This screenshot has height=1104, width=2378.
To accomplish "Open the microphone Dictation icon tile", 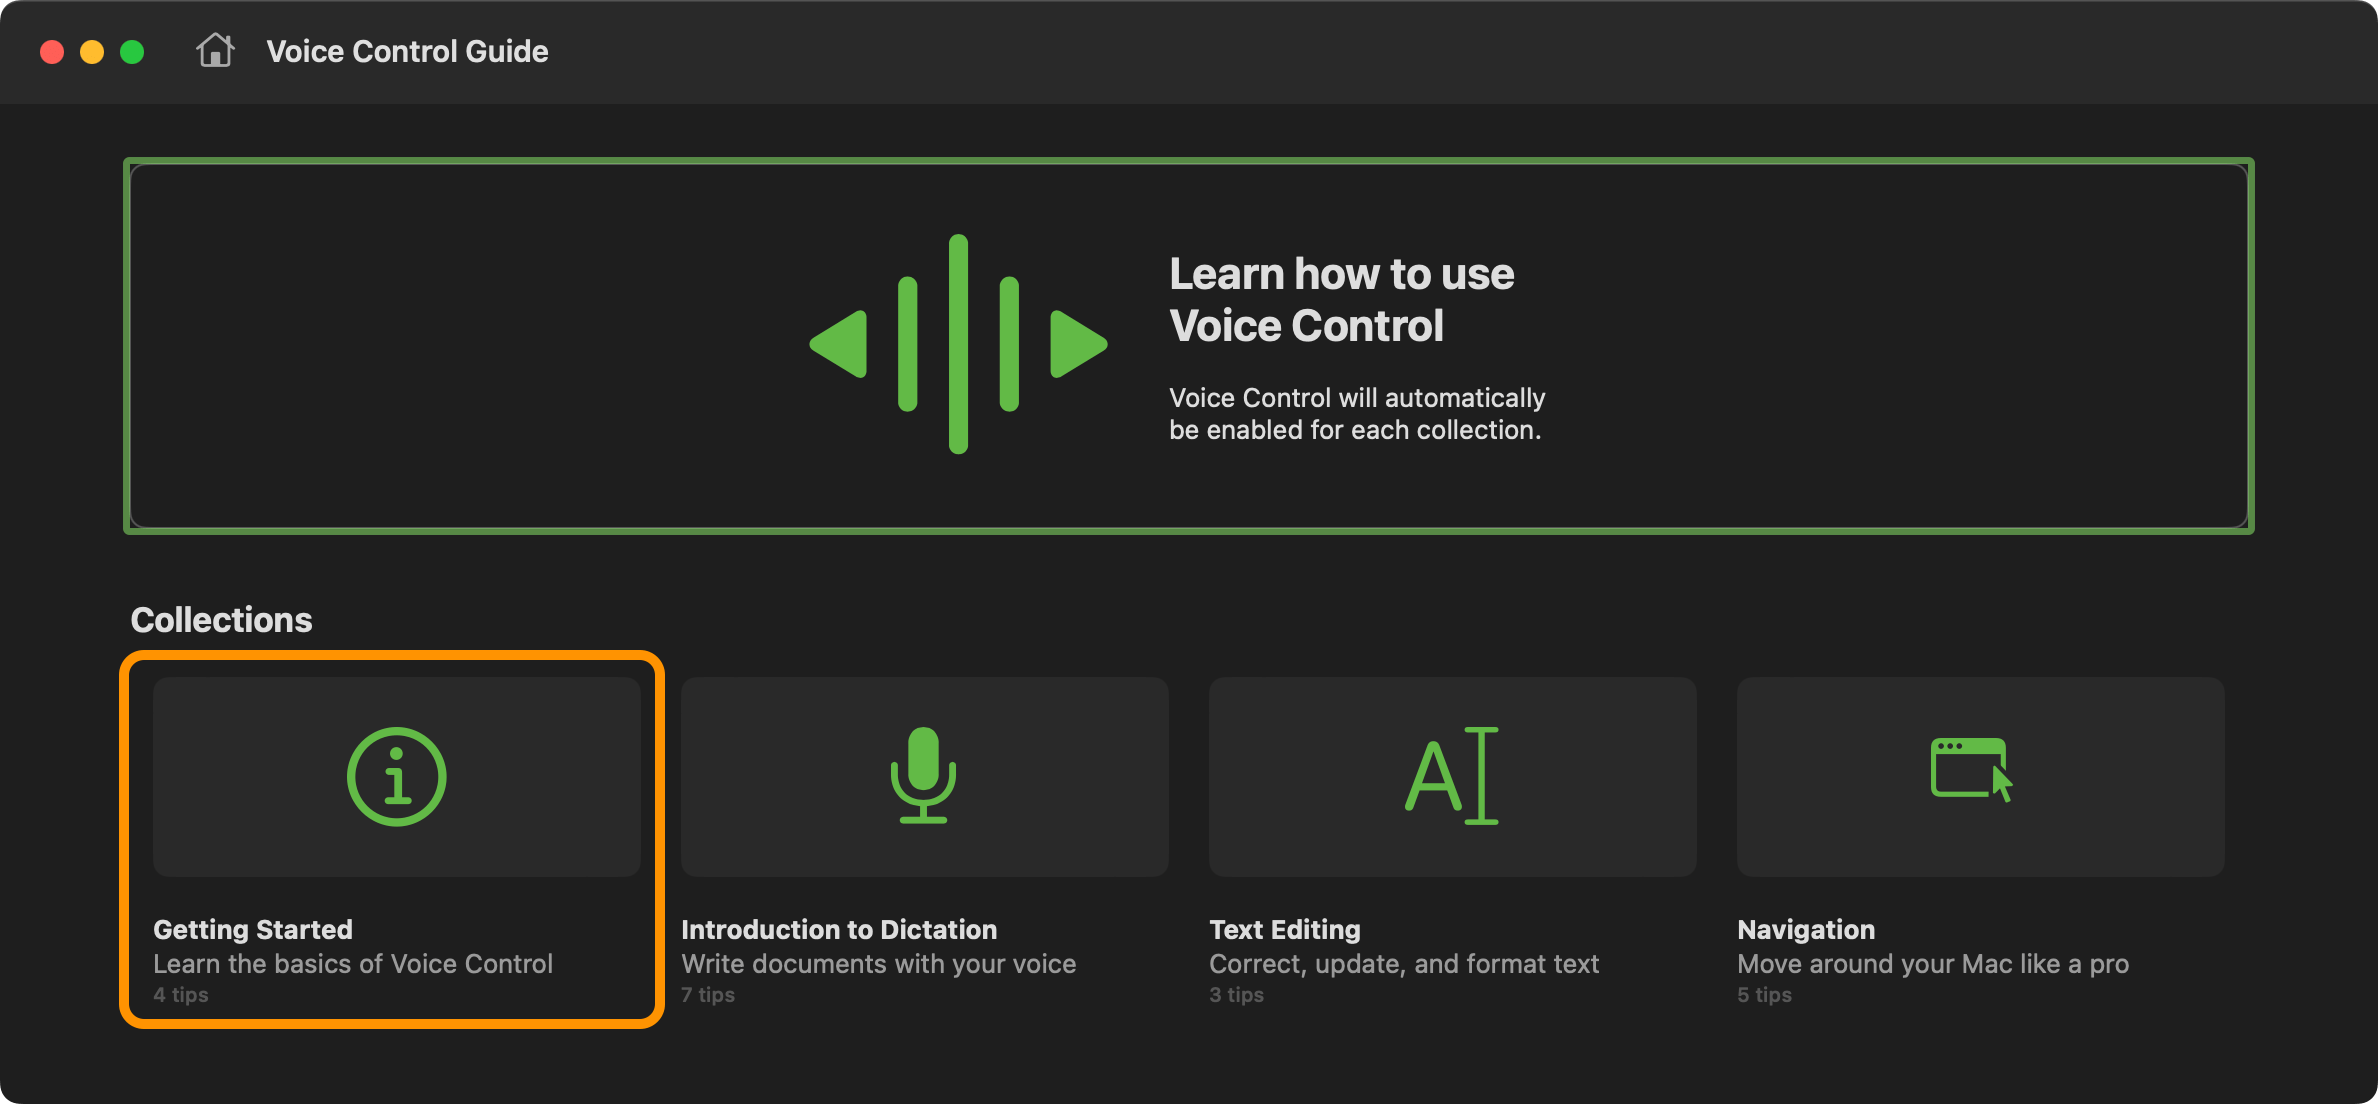I will tap(925, 777).
